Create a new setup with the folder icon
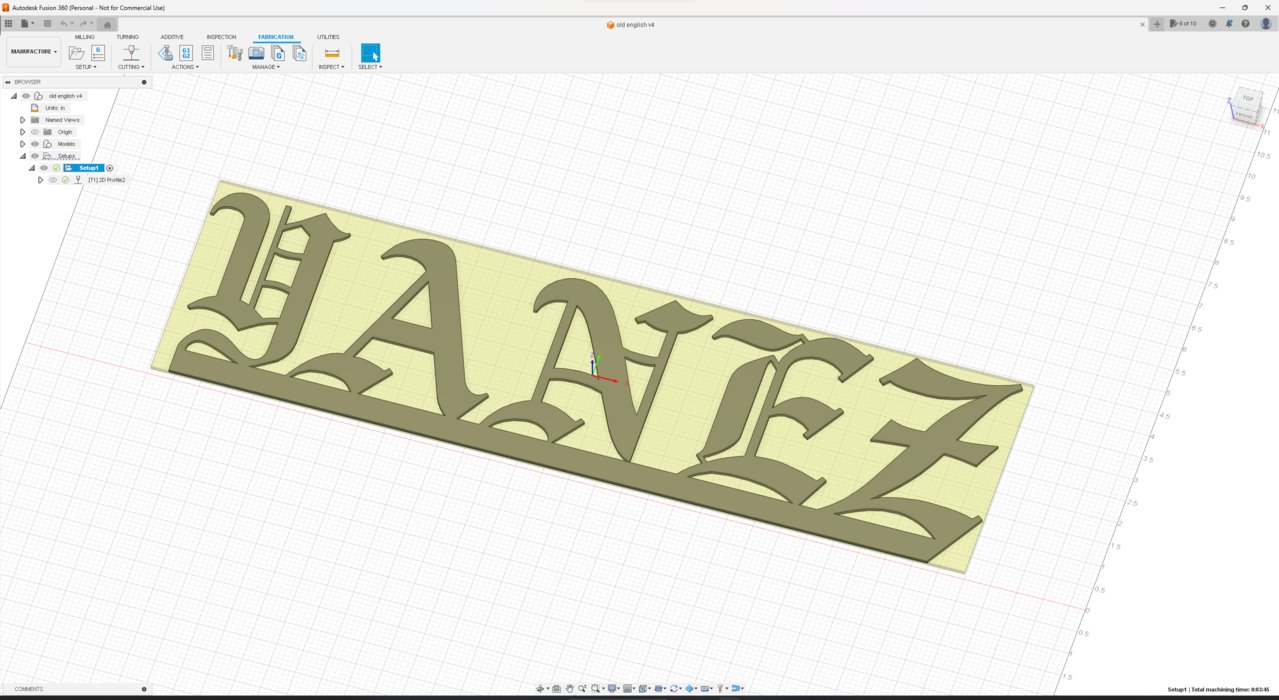1279x700 pixels. click(76, 53)
